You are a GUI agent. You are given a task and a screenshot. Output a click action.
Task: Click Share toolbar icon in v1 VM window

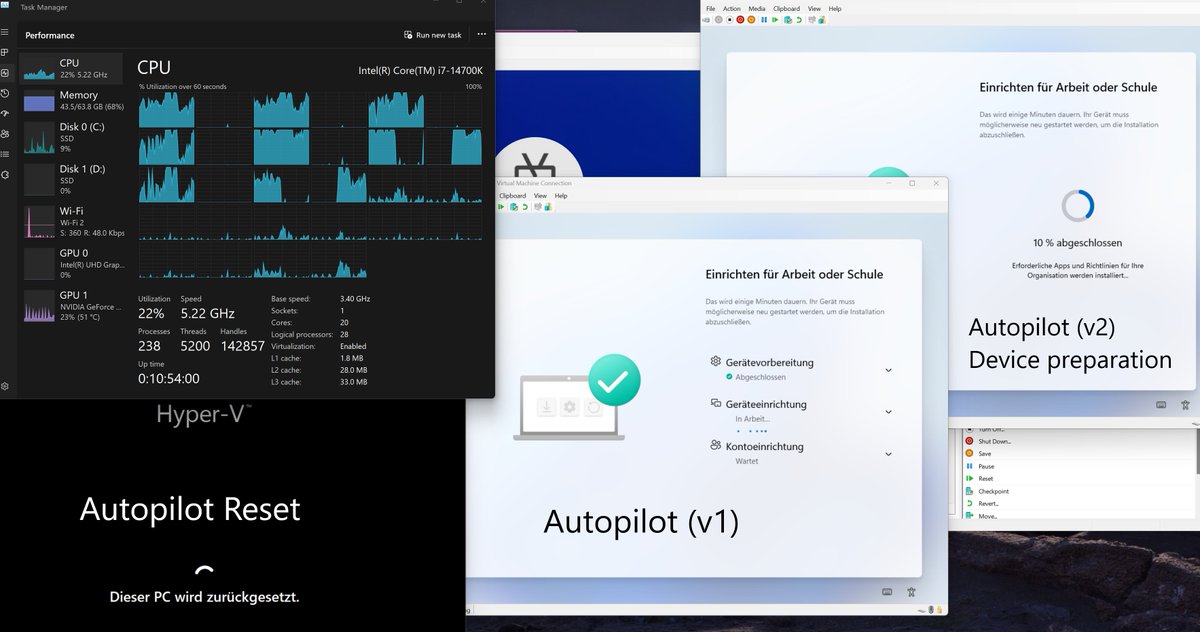click(x=548, y=207)
